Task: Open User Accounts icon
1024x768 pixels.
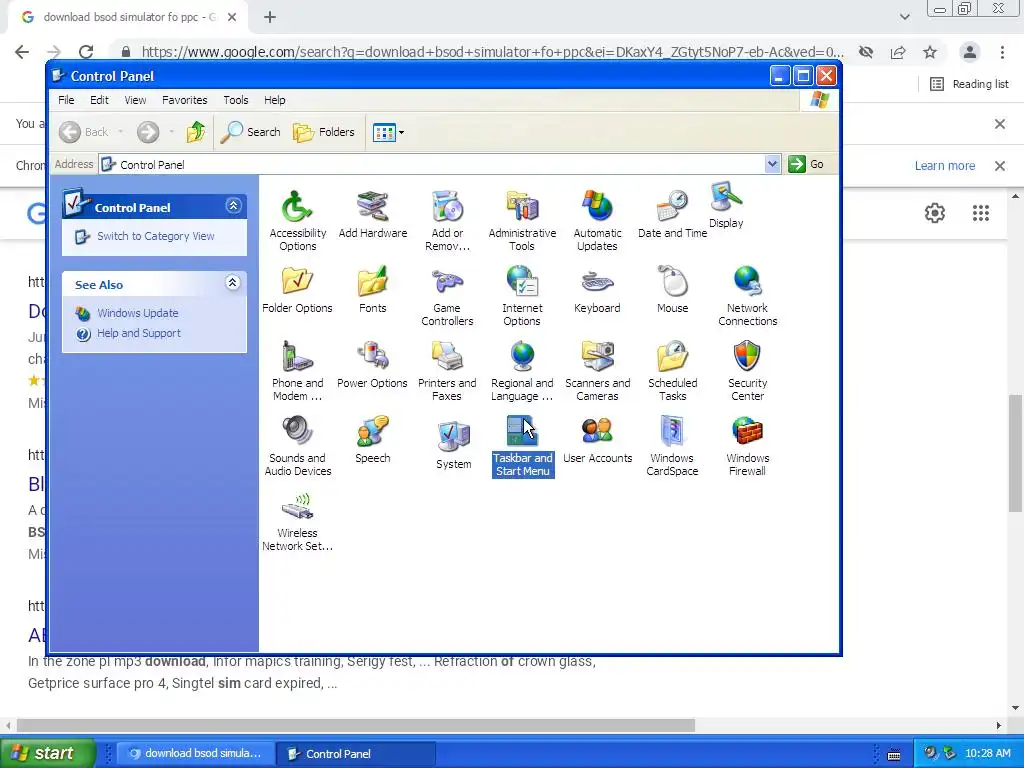Action: pos(597,440)
